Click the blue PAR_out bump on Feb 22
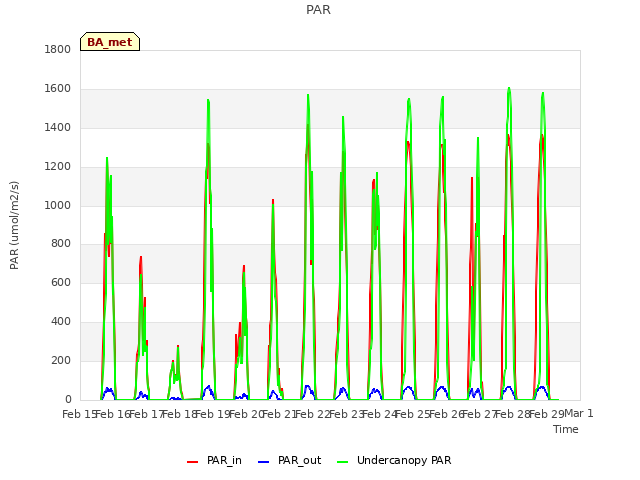 307,386
